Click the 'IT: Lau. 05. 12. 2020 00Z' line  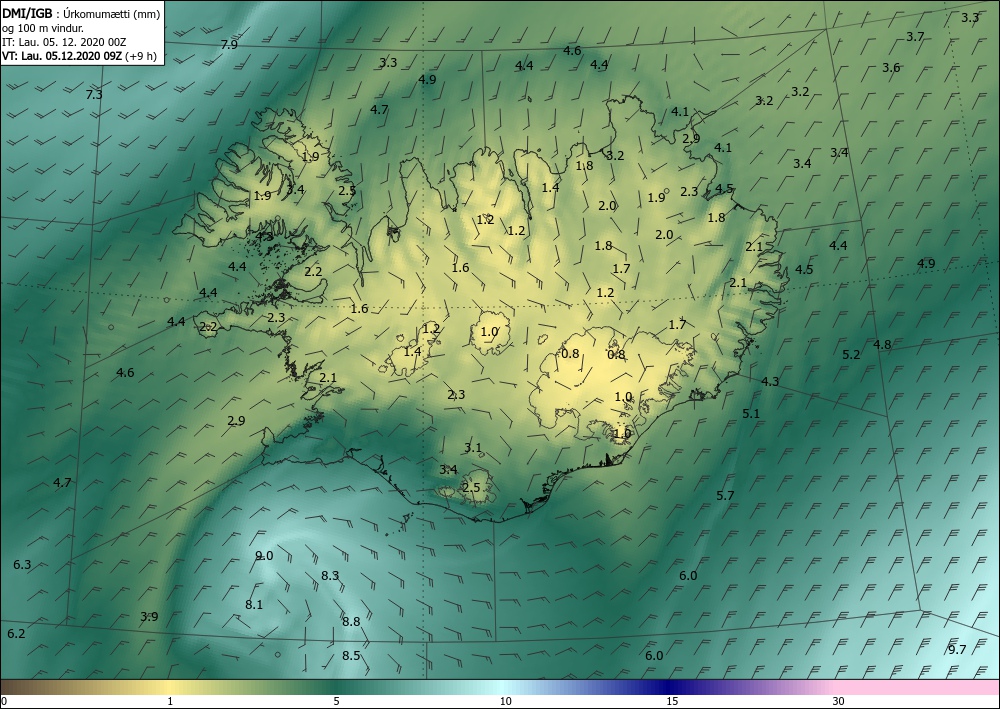click(64, 42)
